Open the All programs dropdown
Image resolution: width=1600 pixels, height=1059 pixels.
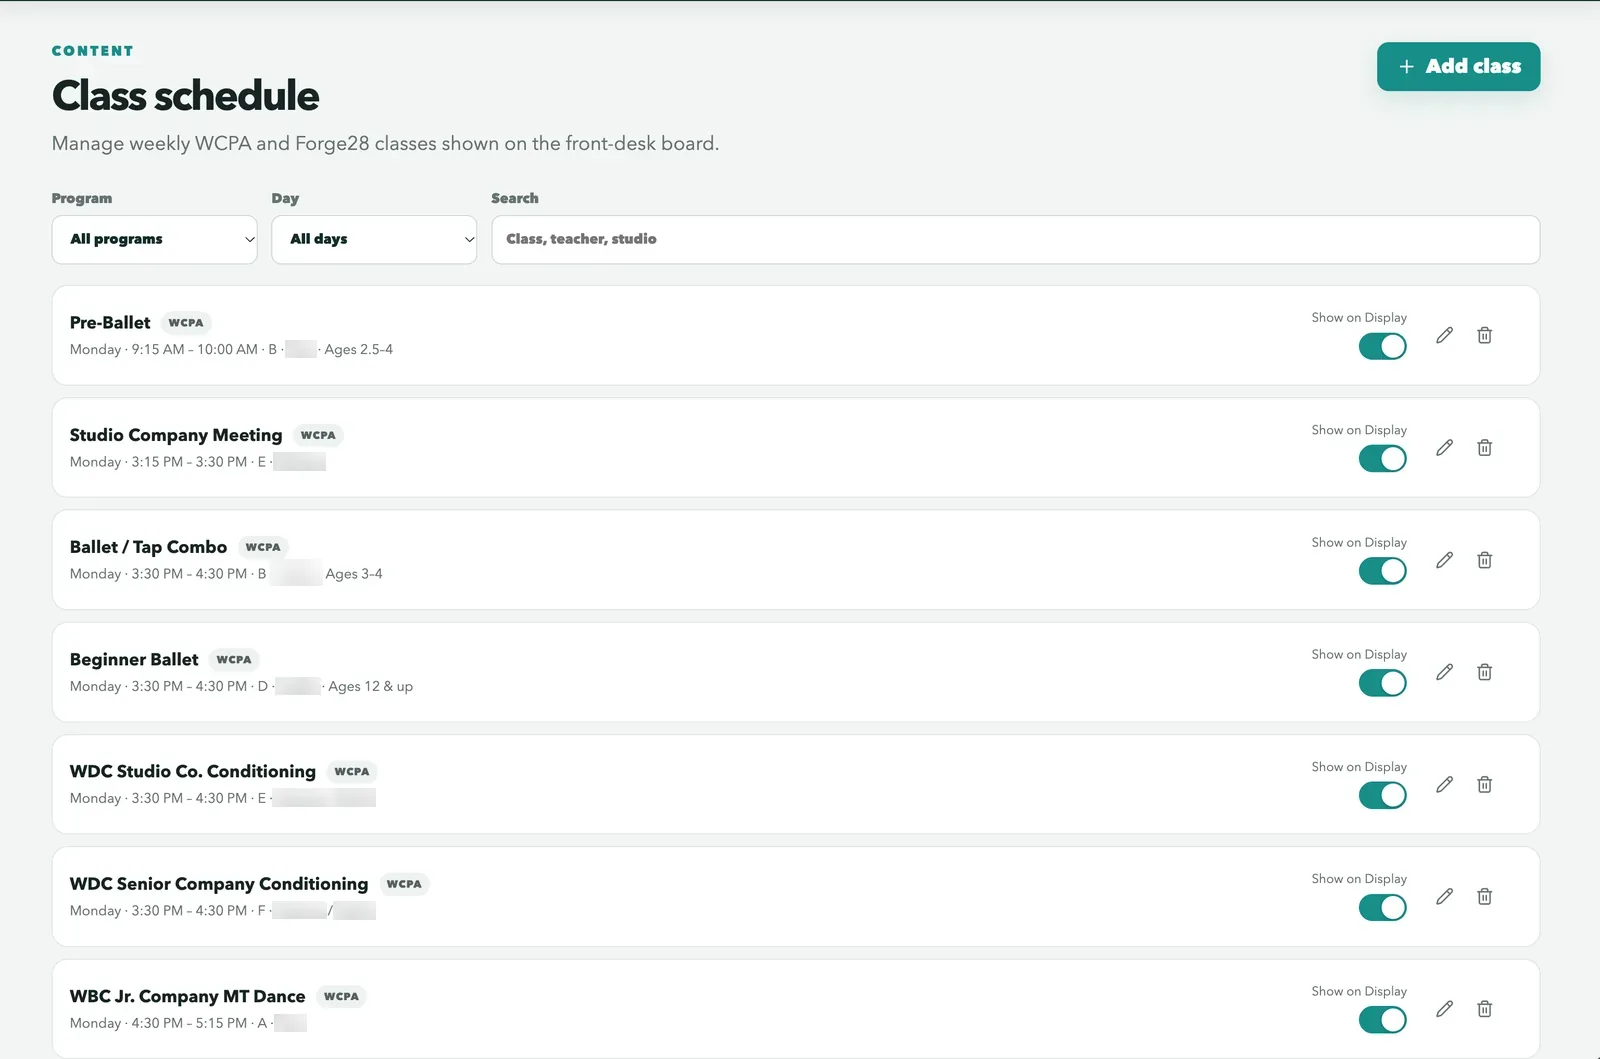pos(154,240)
